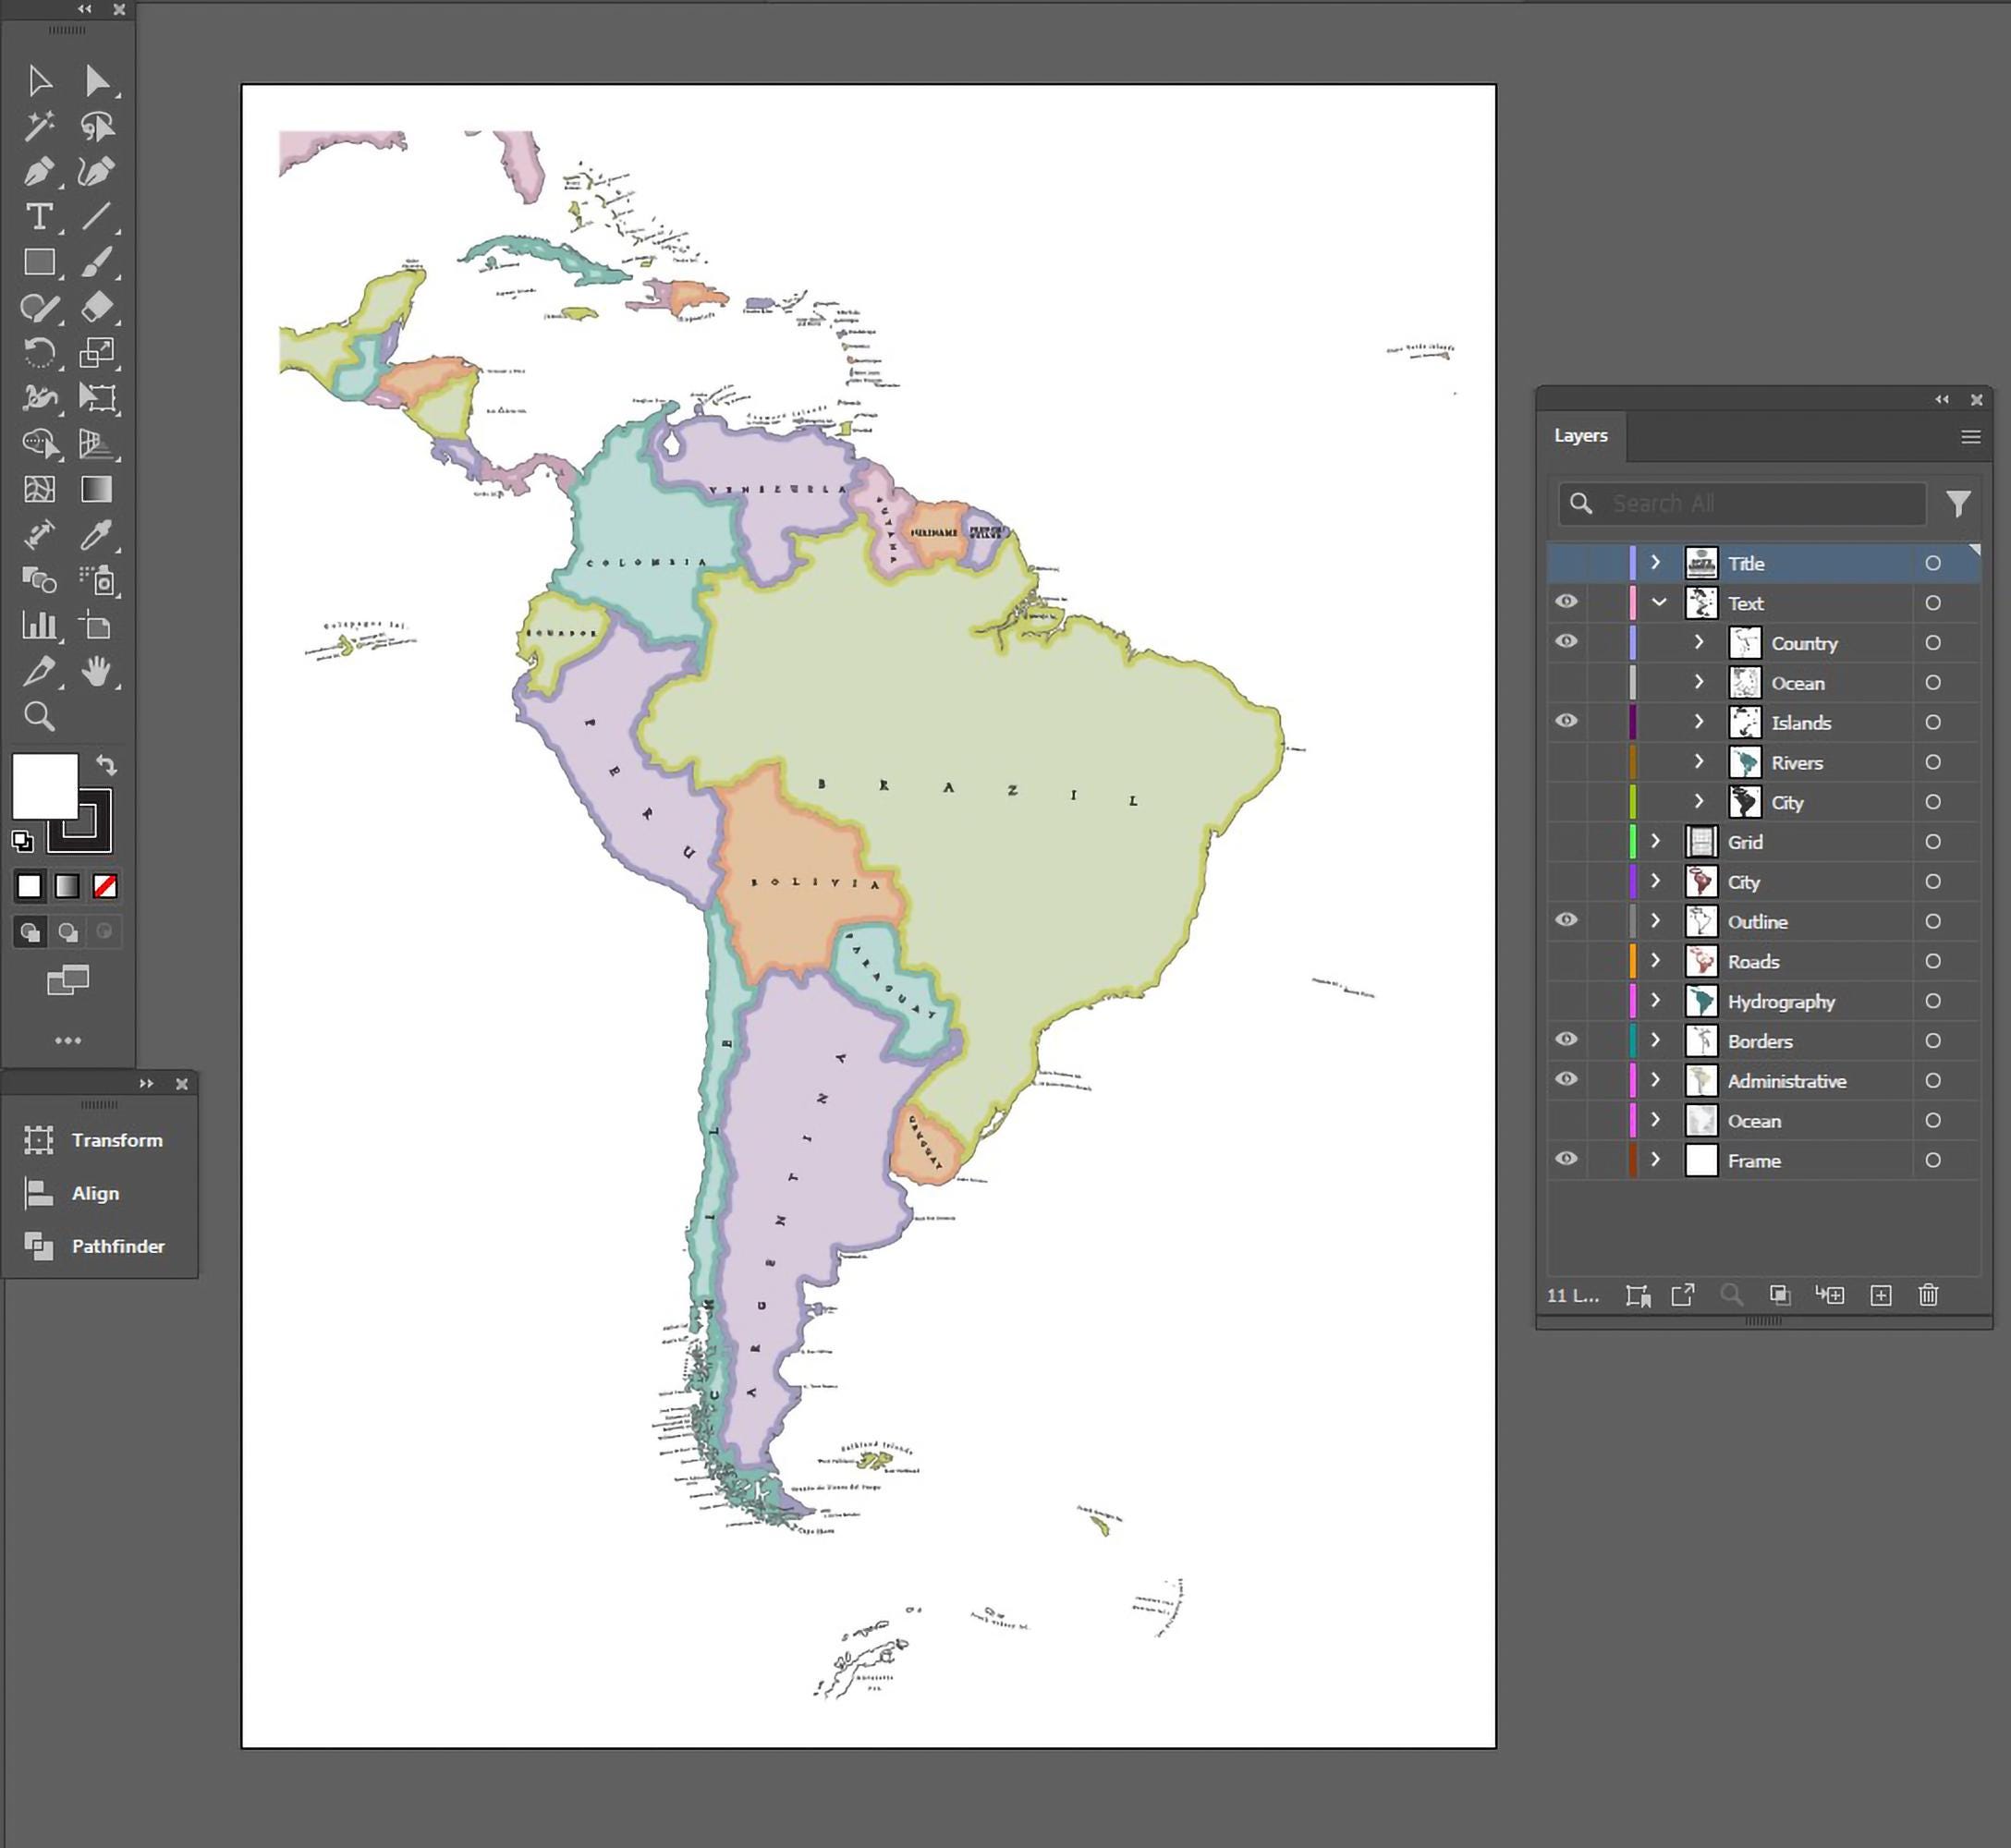
Task: Select the Direct Selection tool
Action: coord(97,81)
